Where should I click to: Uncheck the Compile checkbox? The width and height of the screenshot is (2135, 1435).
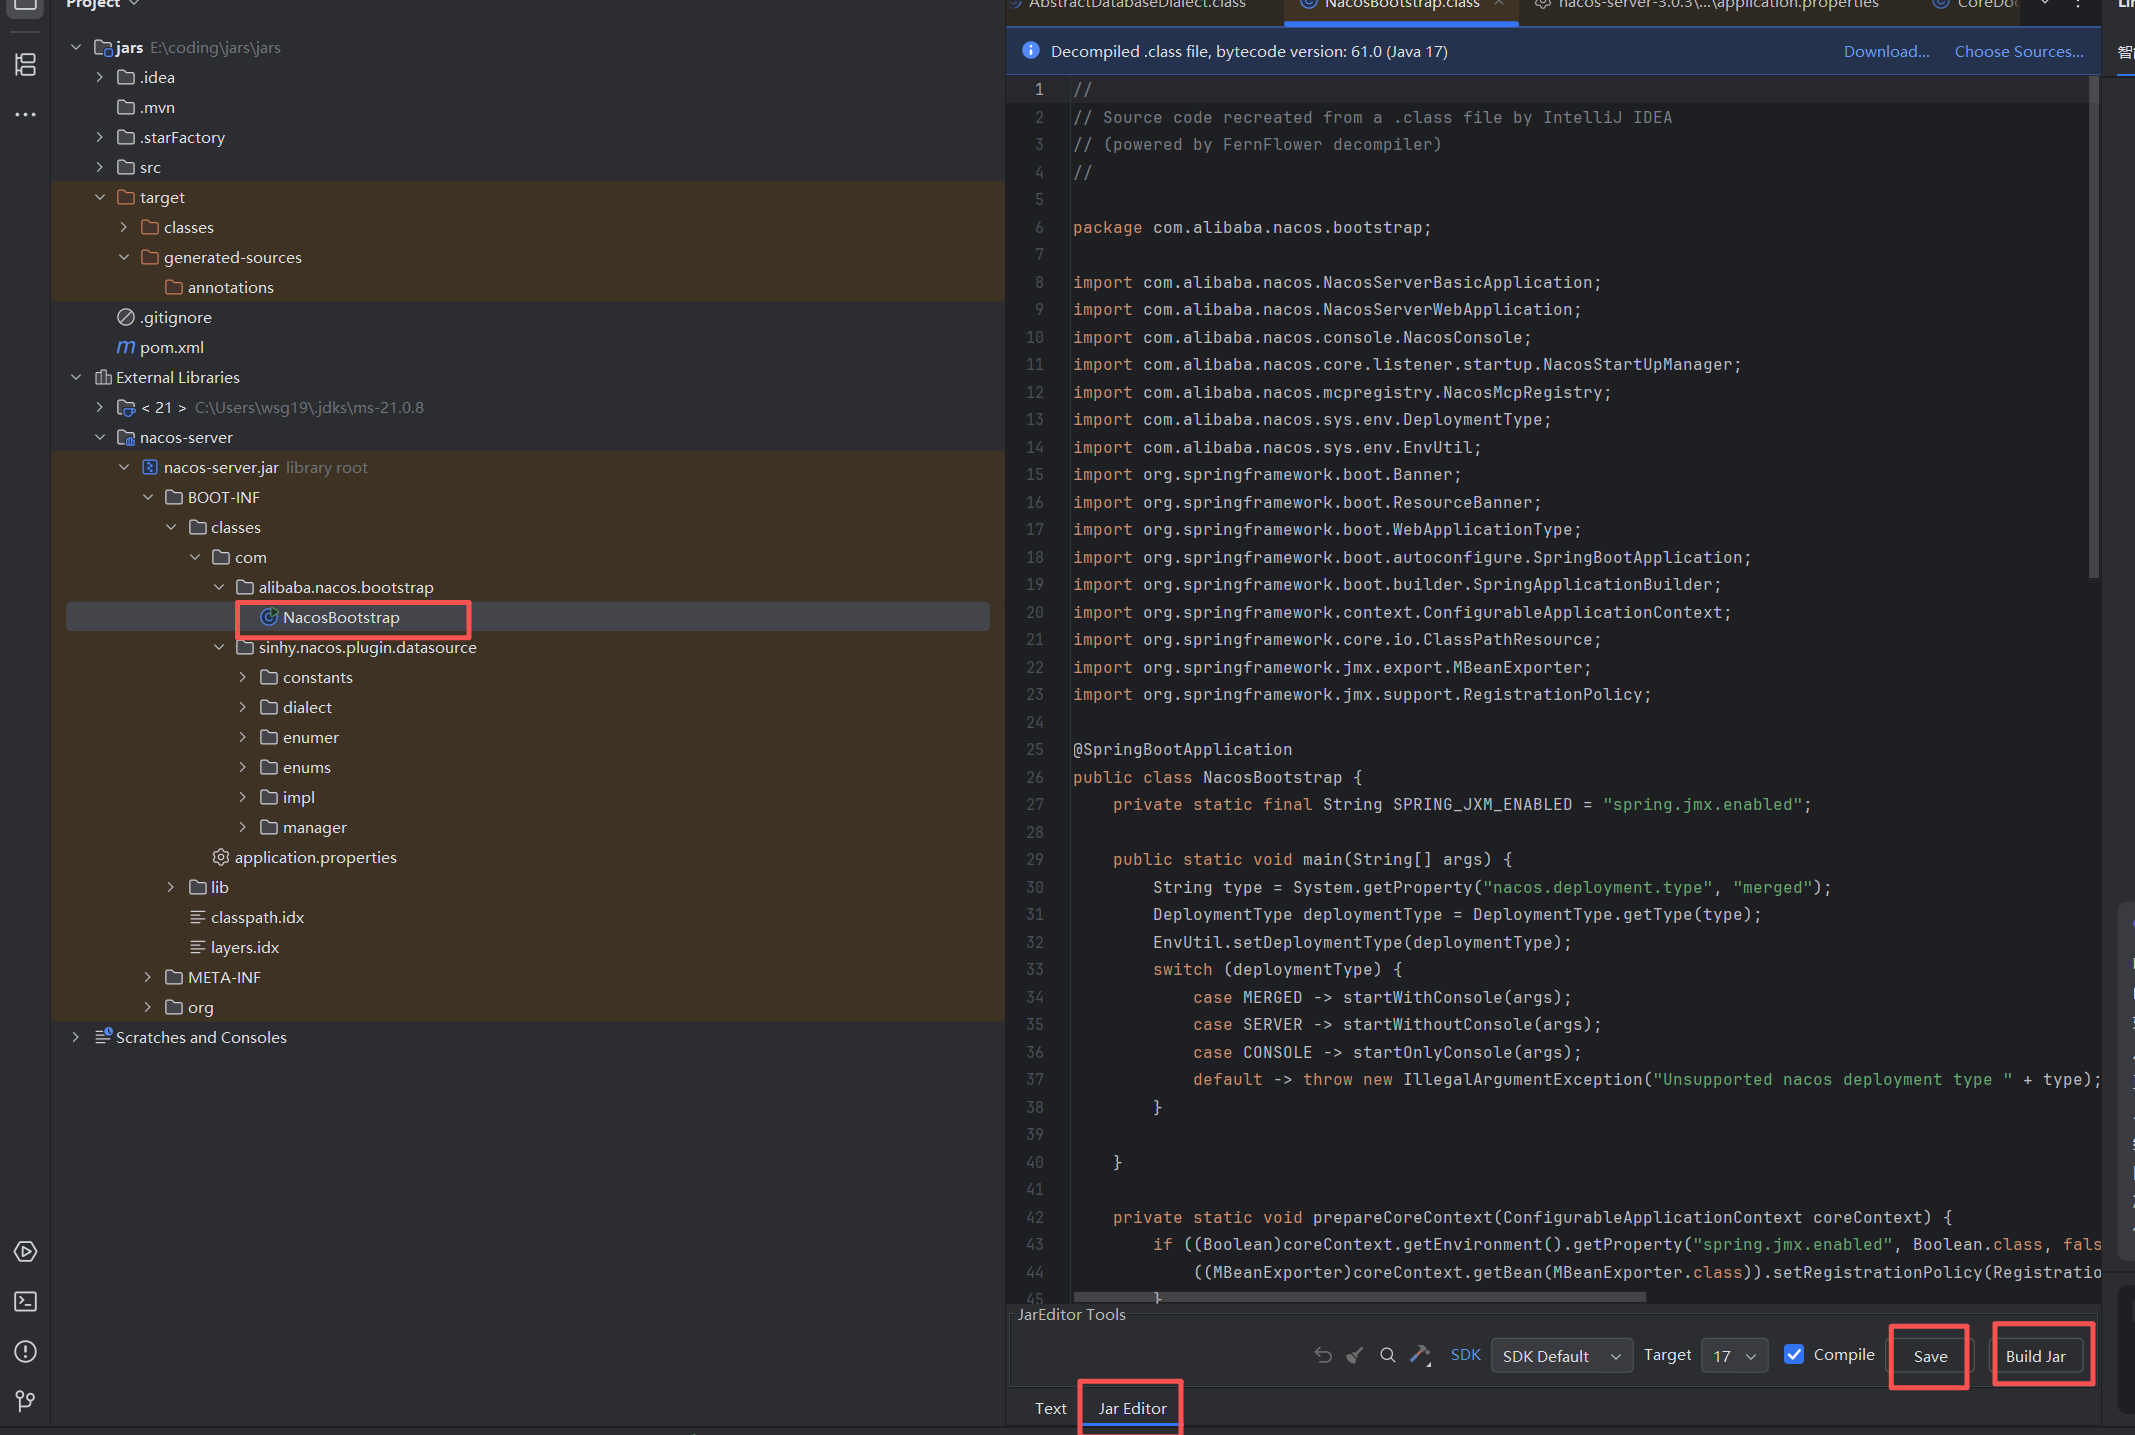[x=1795, y=1354]
